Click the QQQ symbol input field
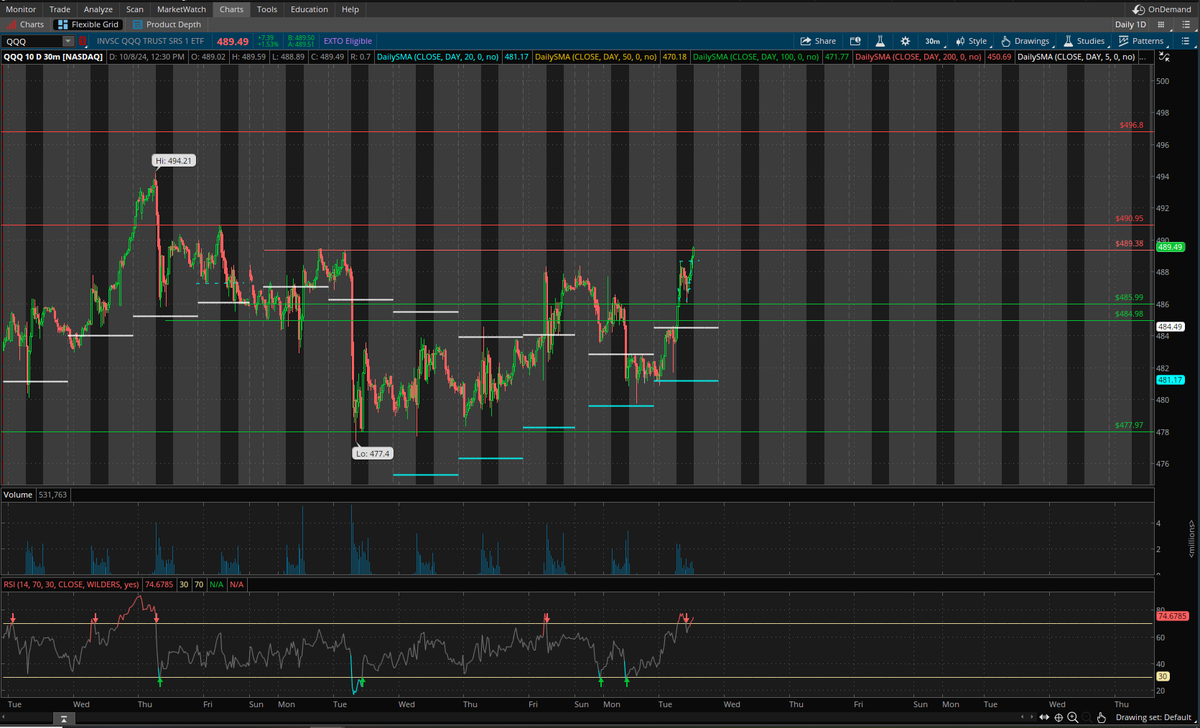 [32, 41]
